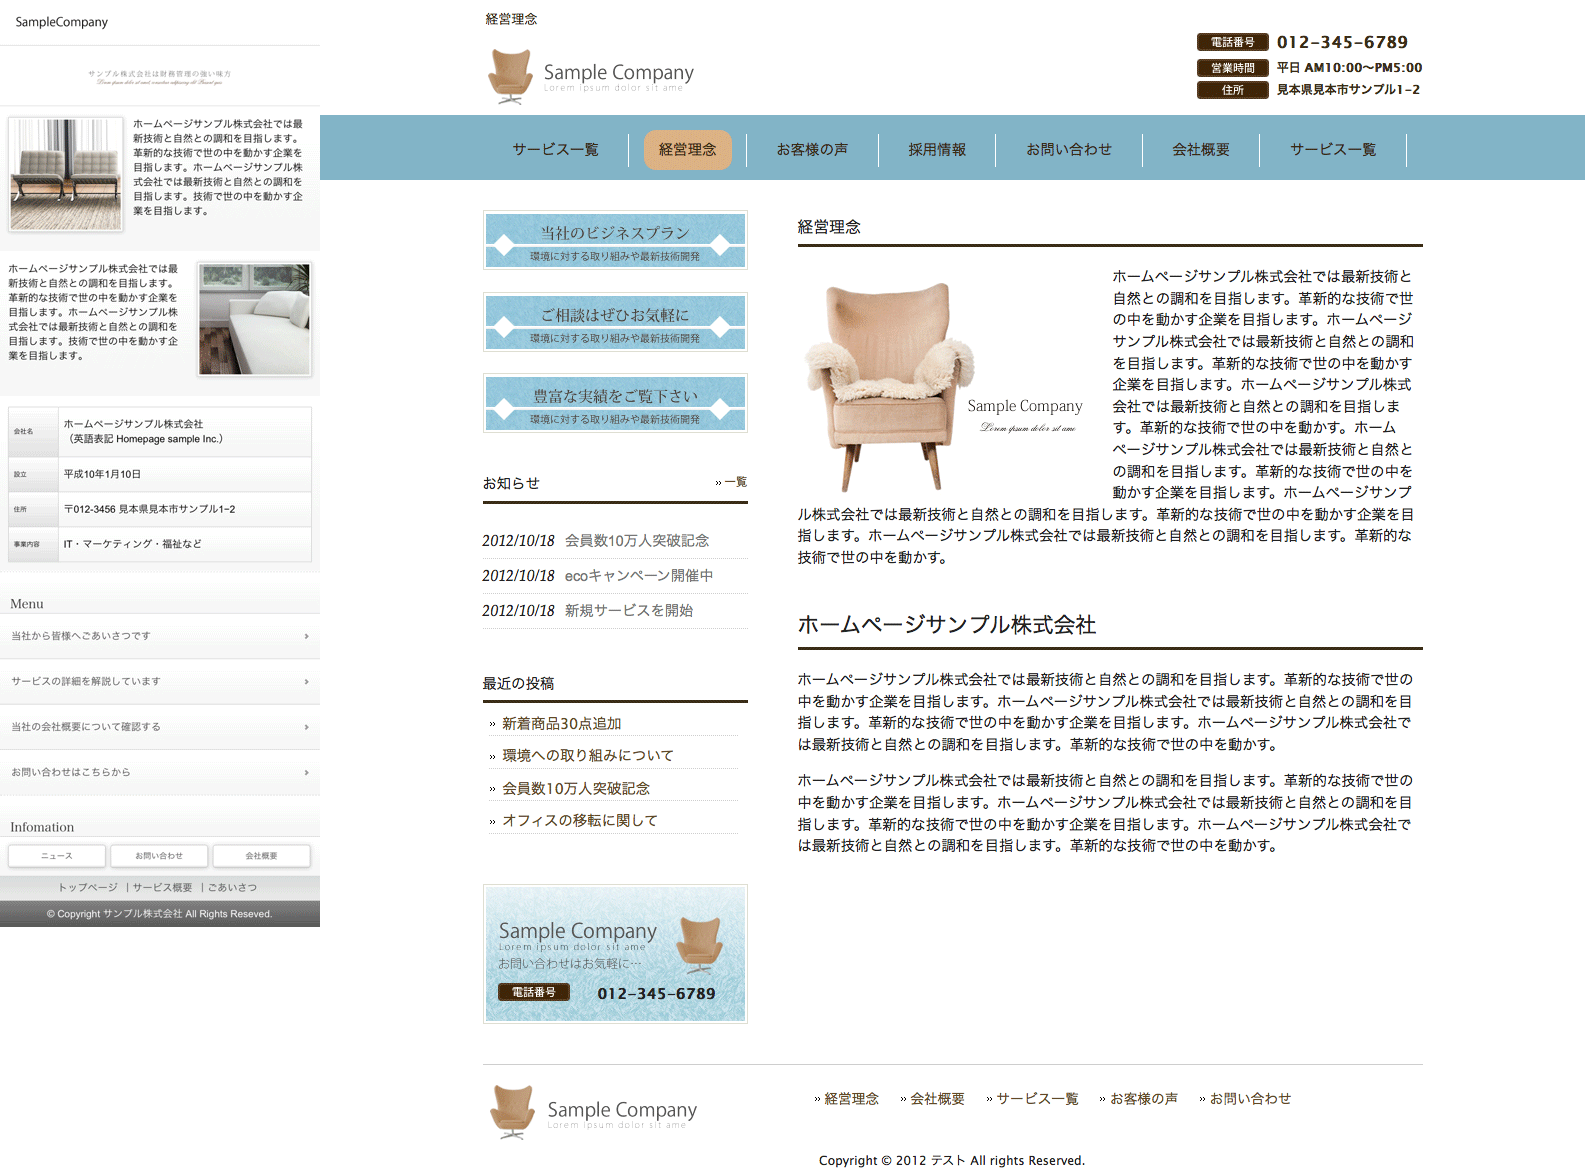Click the 当社のビジネスプラン banner
The width and height of the screenshot is (1585, 1175).
click(615, 240)
